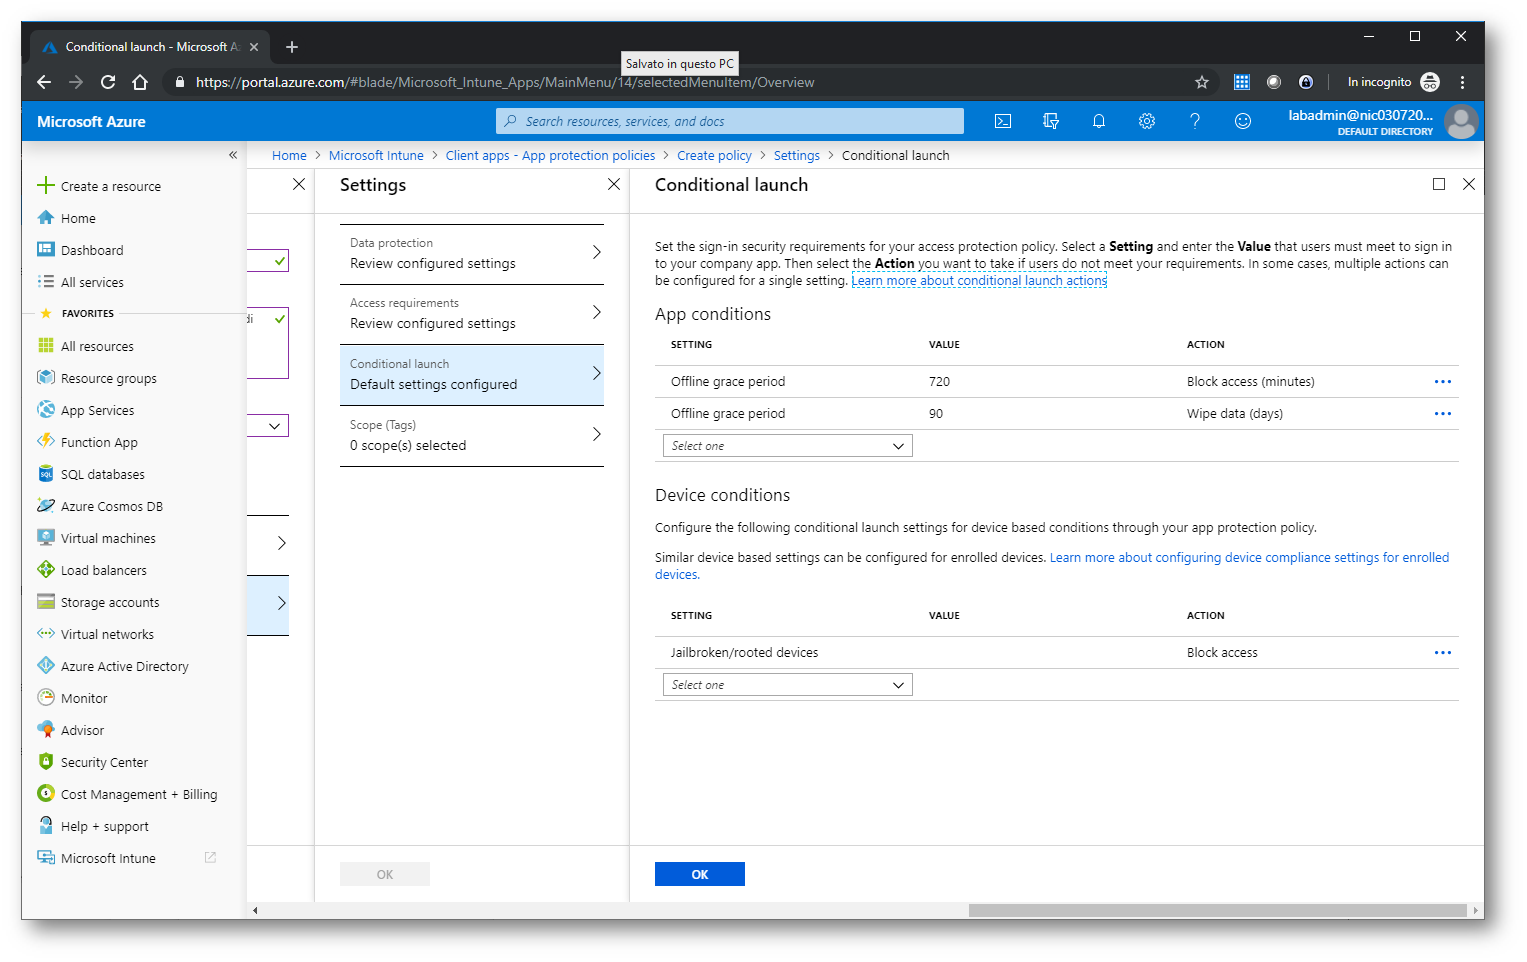1527x962 pixels.
Task: Go to Microsoft Intune breadcrumb
Action: point(376,155)
